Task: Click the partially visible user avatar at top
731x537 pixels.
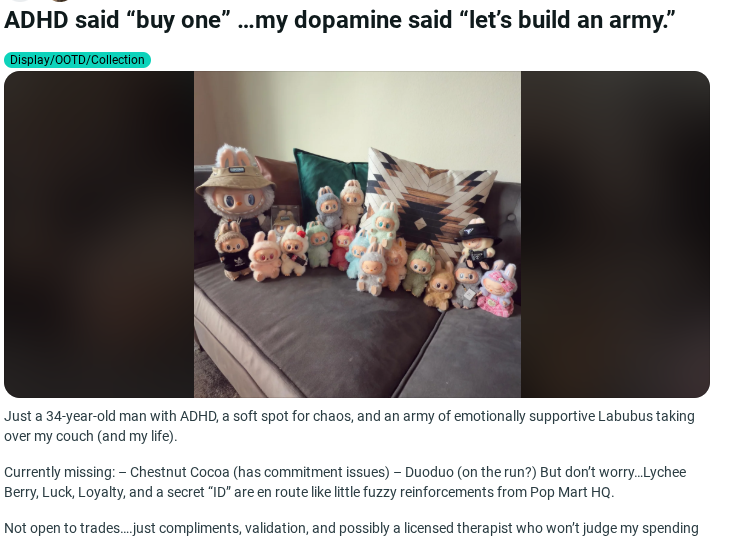Action: [x=61, y=1]
